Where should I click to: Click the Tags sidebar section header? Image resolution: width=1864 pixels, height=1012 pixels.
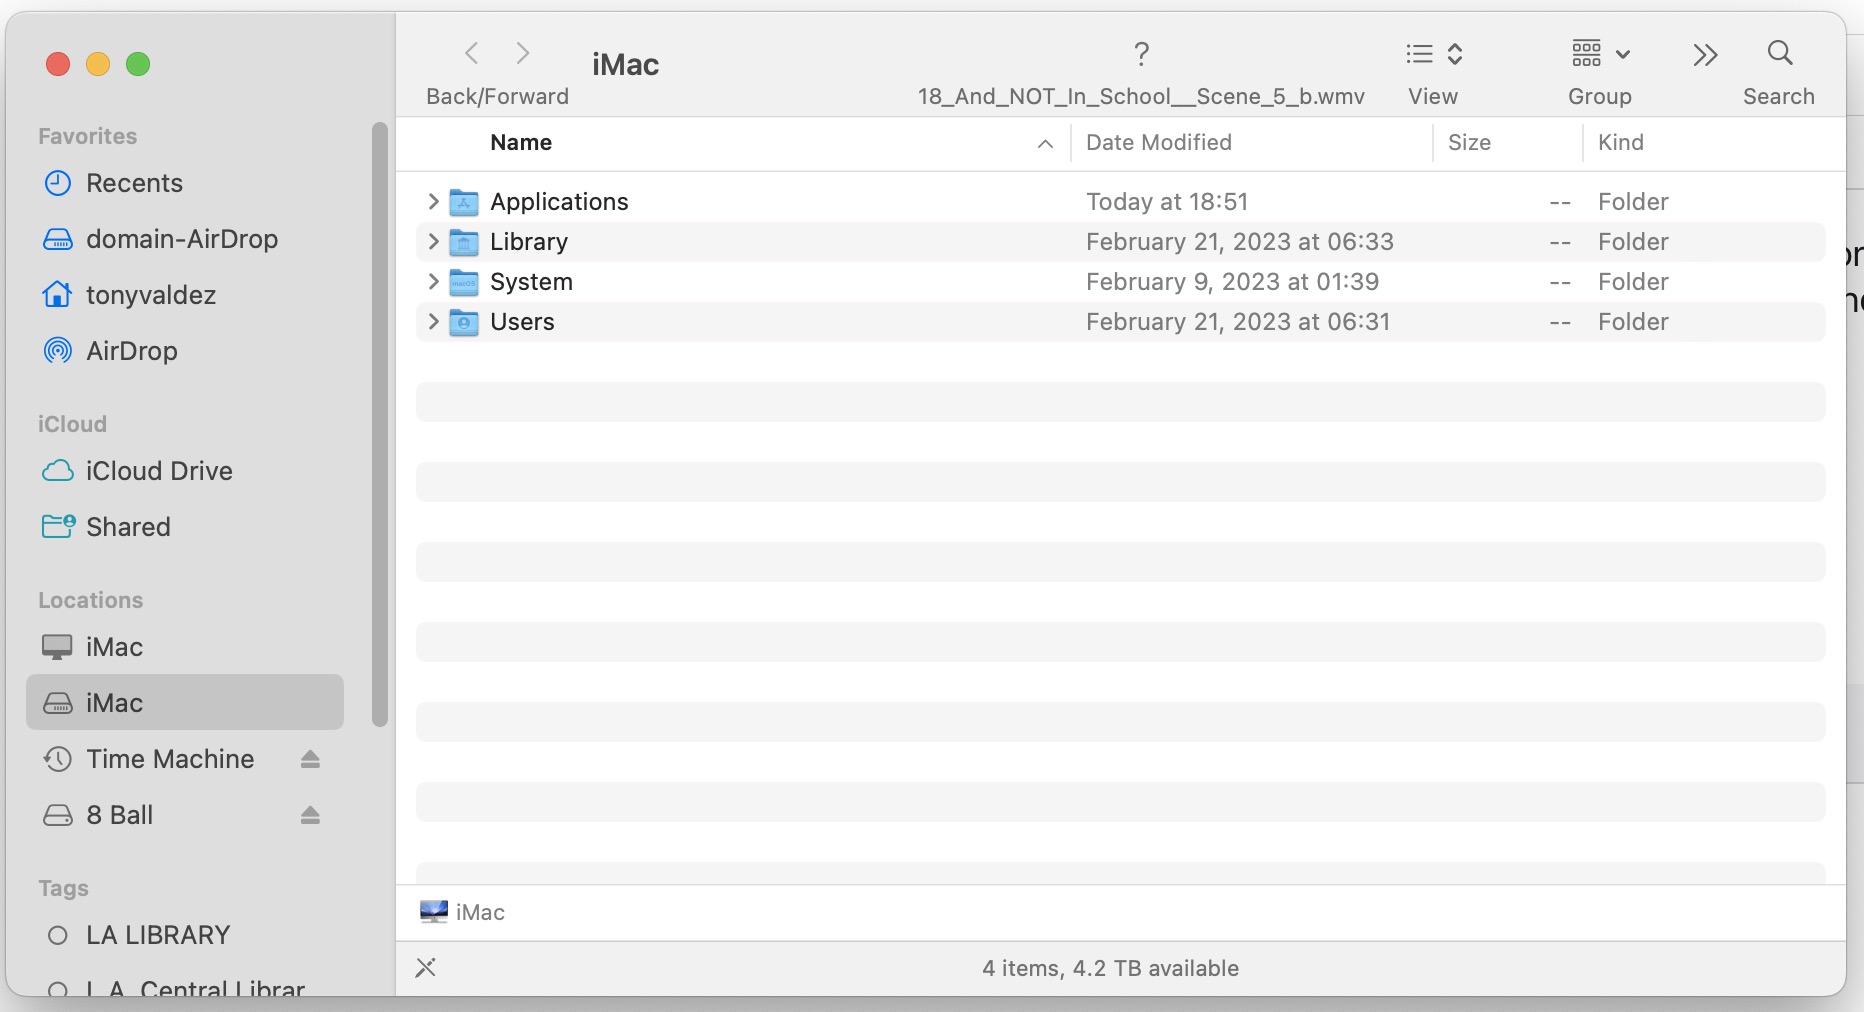point(64,888)
